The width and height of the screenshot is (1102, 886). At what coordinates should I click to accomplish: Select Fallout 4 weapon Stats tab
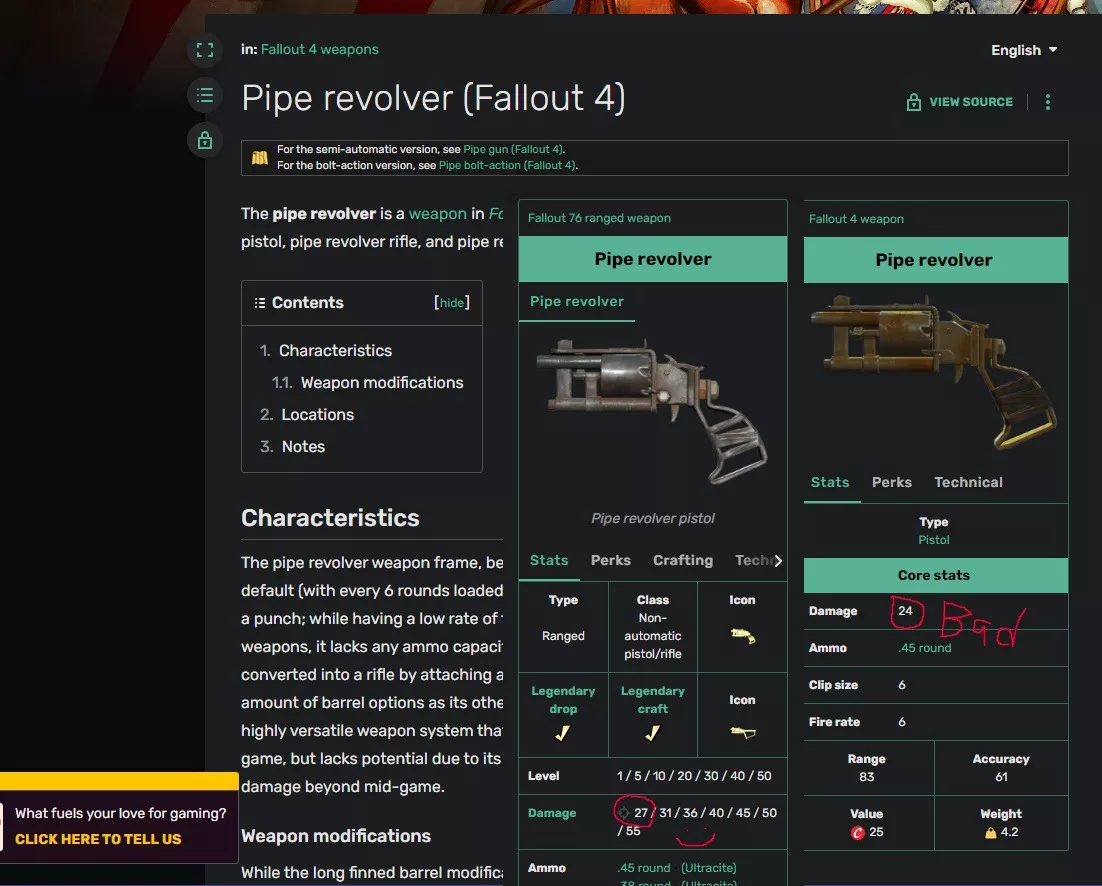click(830, 482)
